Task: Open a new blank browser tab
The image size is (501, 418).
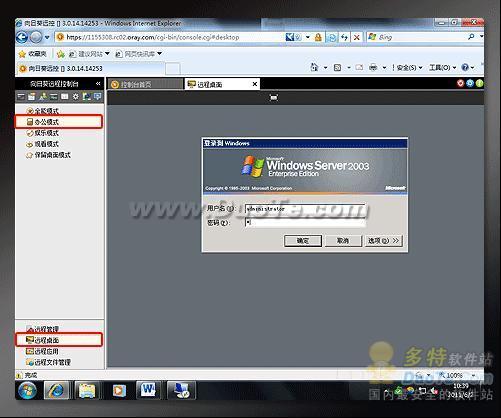Action: coord(173,69)
